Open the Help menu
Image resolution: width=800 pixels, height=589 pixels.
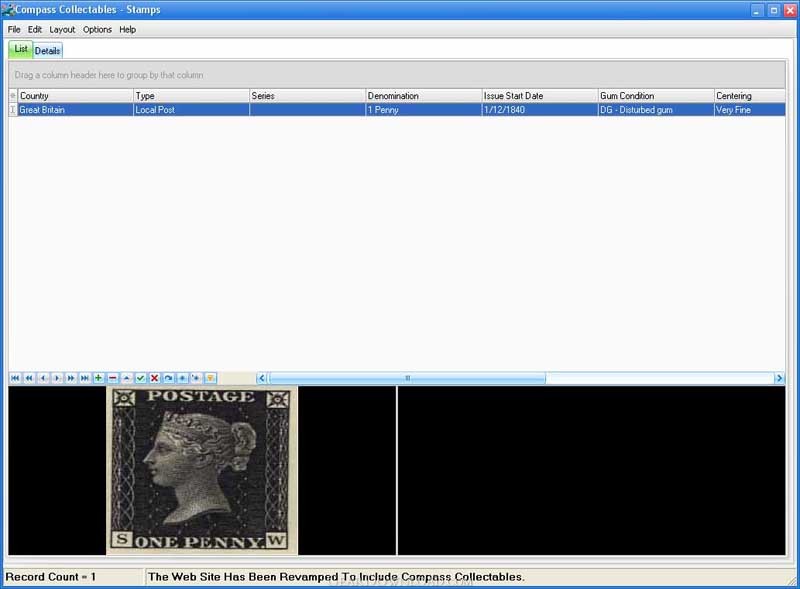pos(128,30)
